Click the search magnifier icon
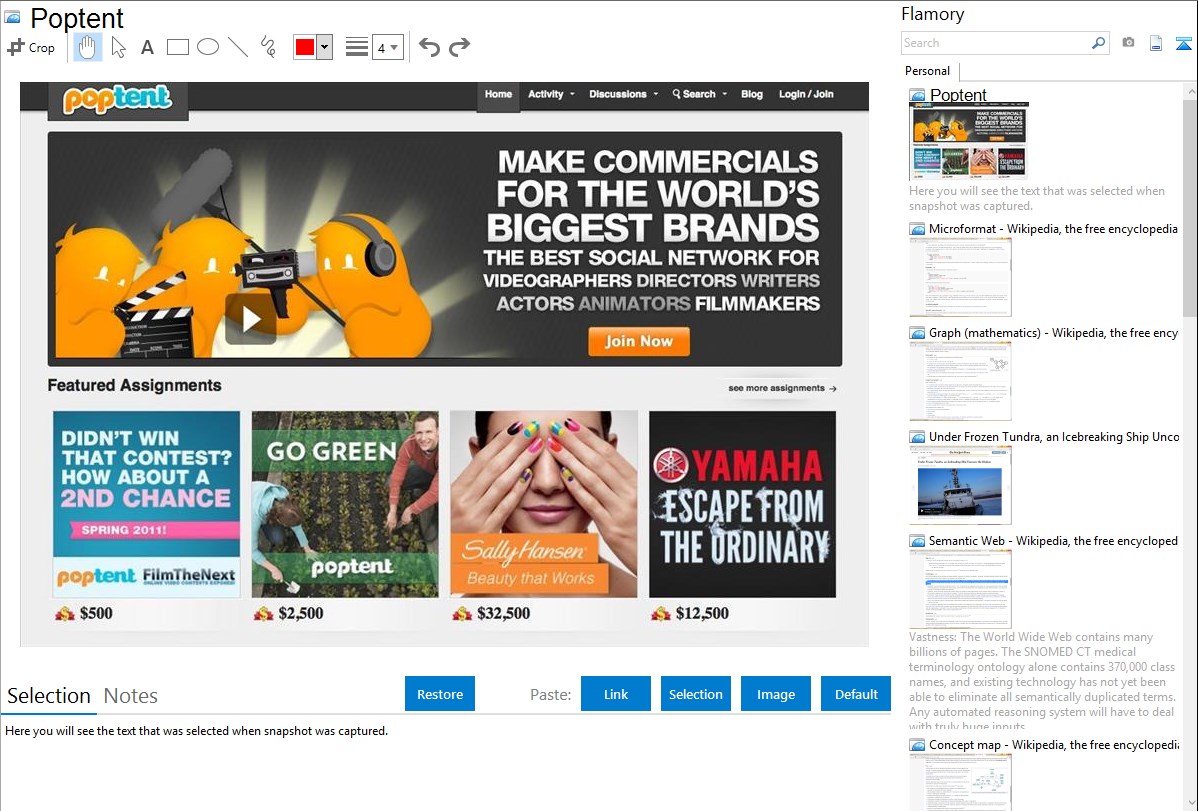This screenshot has width=1198, height=811. (x=1099, y=43)
